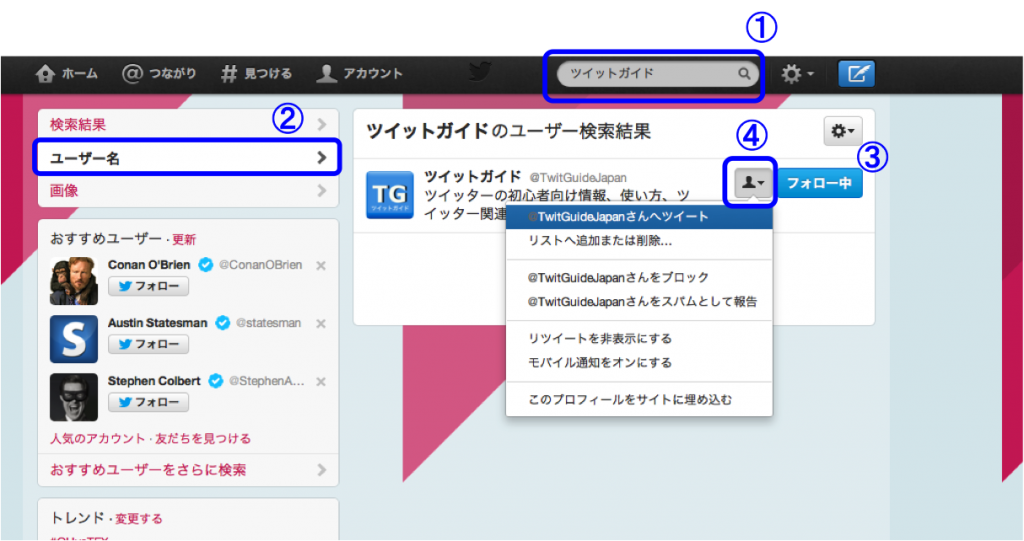This screenshot has height=541, width=1024.
Task: Select 検索結果 in the left sidebar
Action: tap(188, 125)
